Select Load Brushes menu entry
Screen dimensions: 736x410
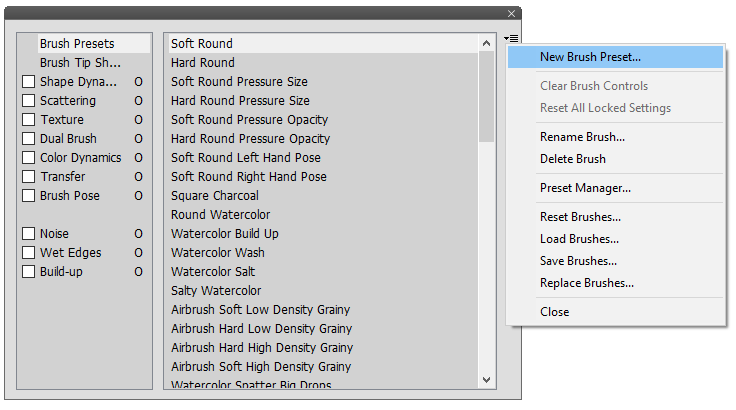click(579, 239)
